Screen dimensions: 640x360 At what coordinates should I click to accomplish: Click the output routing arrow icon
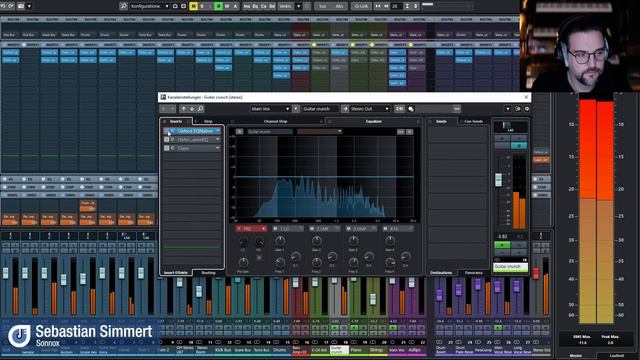(x=345, y=109)
